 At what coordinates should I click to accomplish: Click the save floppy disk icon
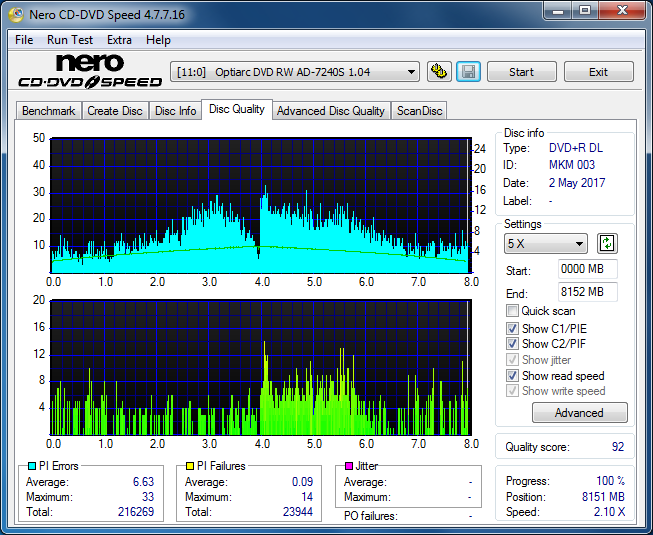tap(469, 72)
